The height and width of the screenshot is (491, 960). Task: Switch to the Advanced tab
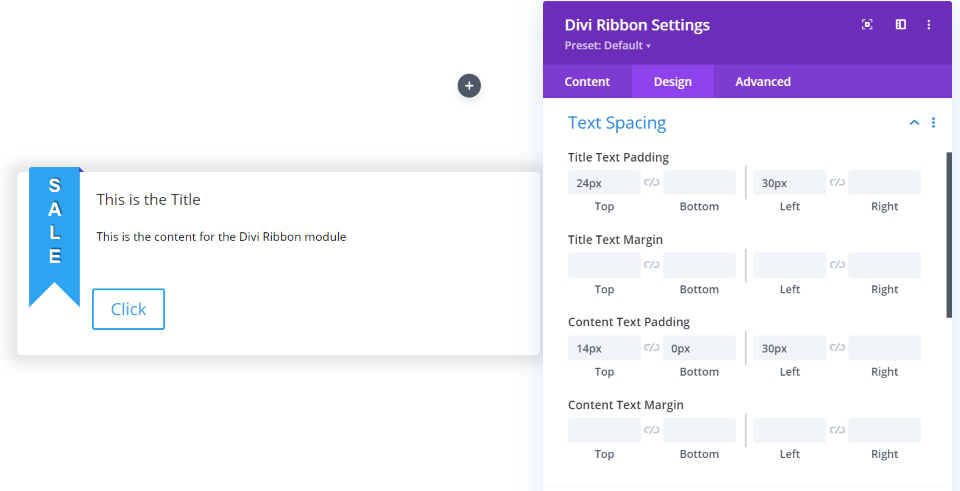(763, 82)
